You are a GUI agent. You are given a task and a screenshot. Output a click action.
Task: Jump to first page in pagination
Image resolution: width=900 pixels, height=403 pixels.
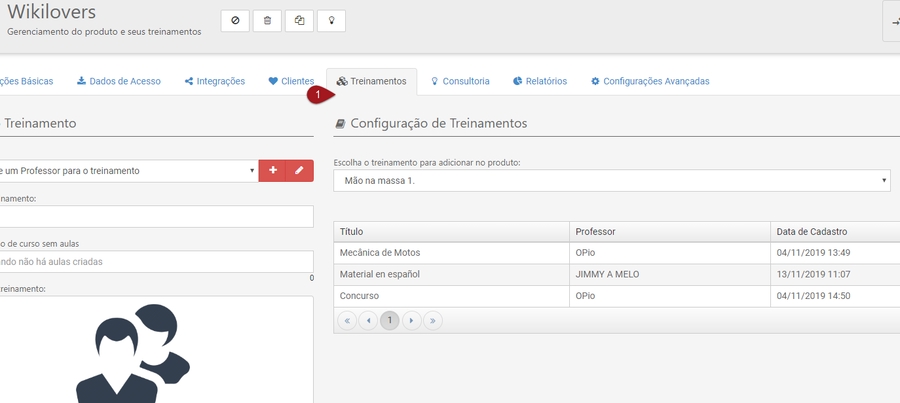coord(347,321)
